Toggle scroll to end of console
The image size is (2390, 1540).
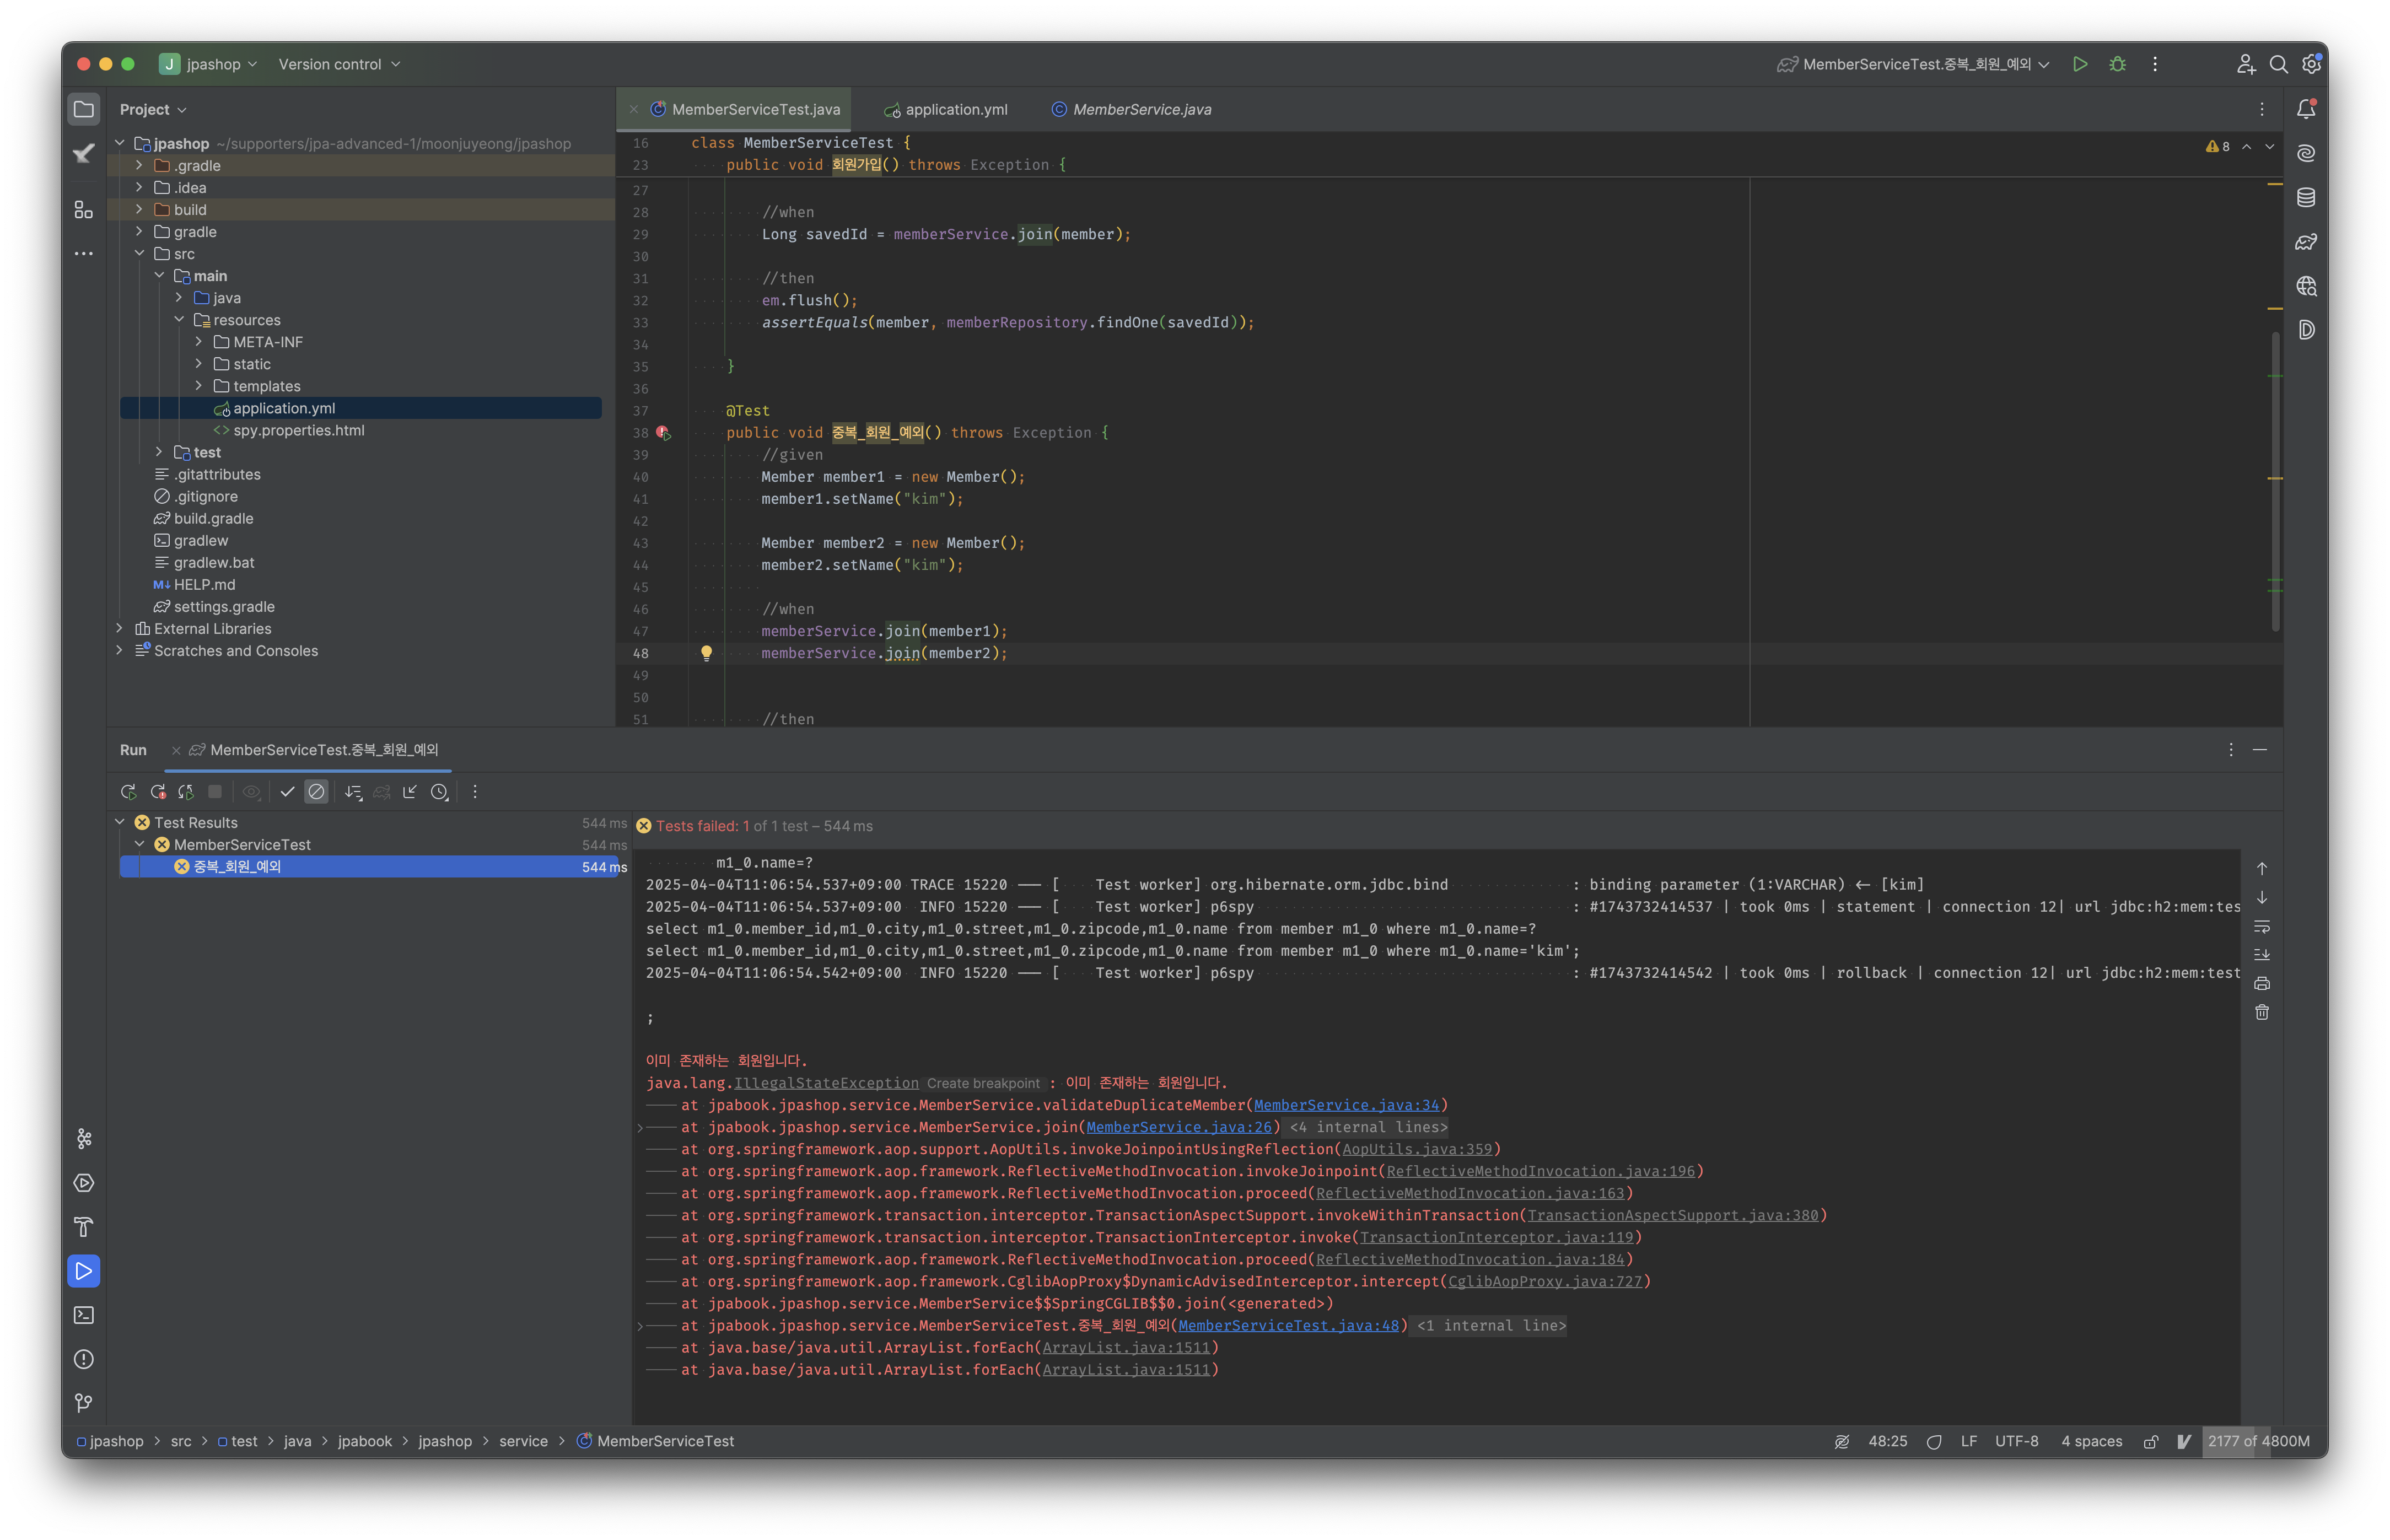[2262, 955]
